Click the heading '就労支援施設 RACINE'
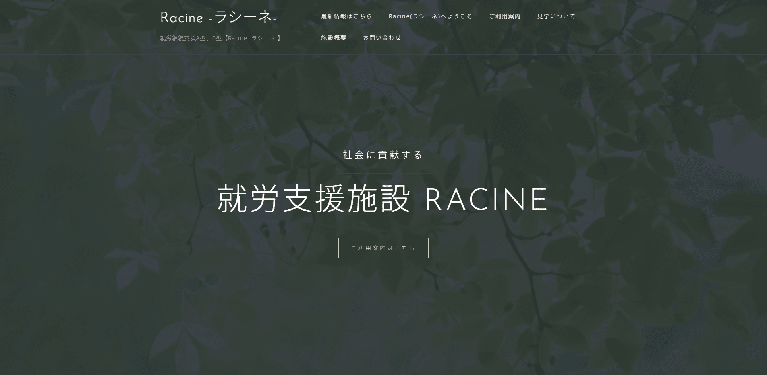 pyautogui.click(x=382, y=199)
